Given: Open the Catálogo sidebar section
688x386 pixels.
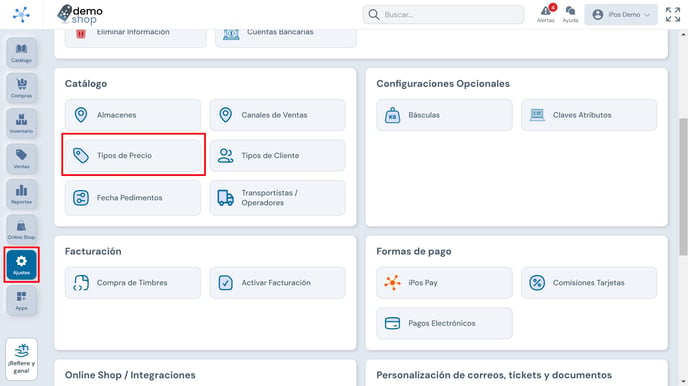Looking at the screenshot, I should pos(22,53).
